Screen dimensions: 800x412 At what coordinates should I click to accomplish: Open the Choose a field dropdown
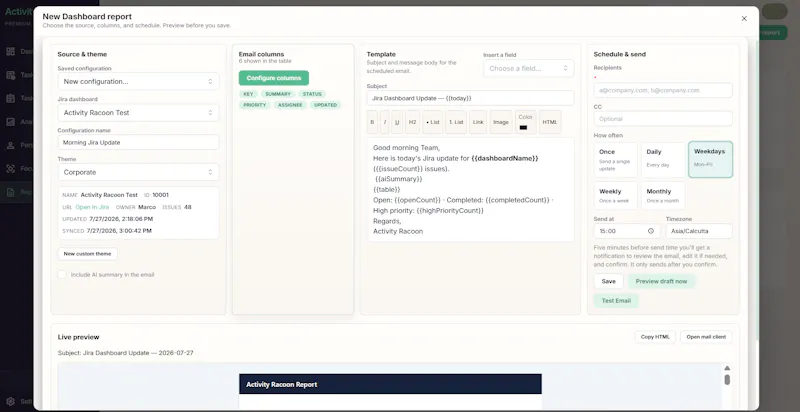529,68
